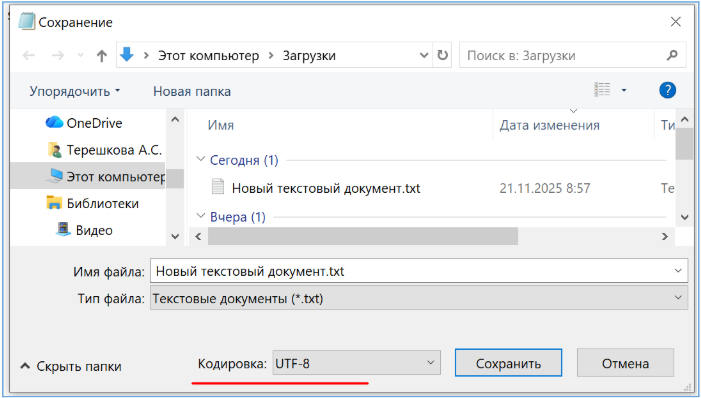The image size is (701, 398).
Task: Collapse the Вчера (1) group
Action: pyautogui.click(x=201, y=216)
